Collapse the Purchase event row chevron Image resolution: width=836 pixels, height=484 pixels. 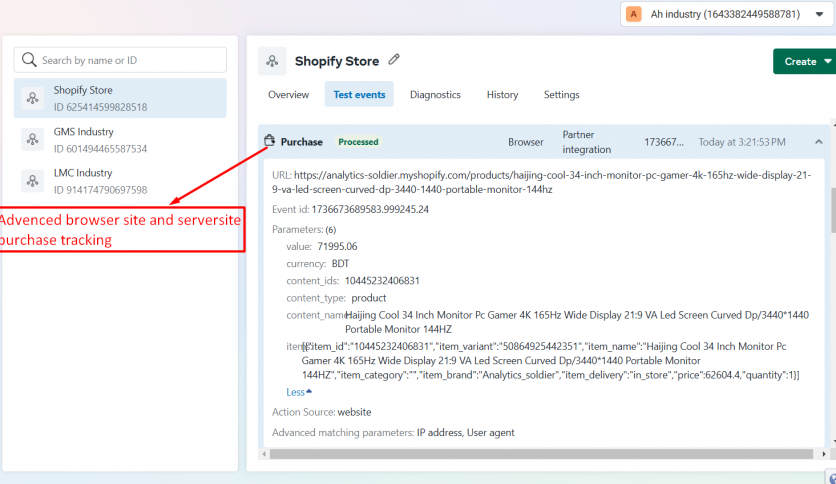tap(818, 142)
